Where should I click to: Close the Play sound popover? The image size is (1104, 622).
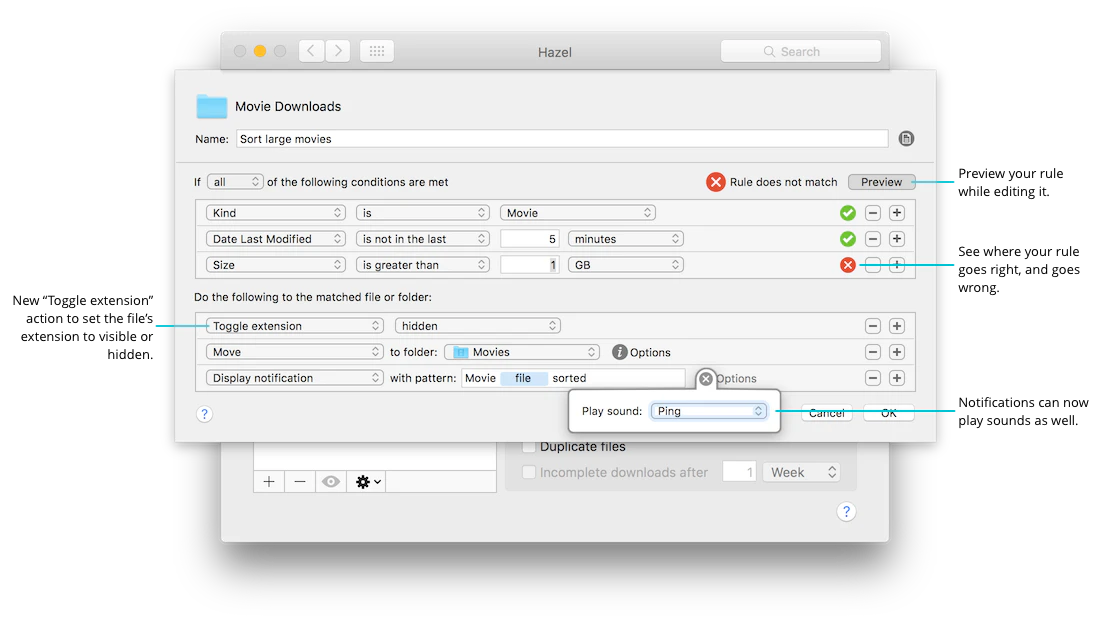(x=705, y=379)
